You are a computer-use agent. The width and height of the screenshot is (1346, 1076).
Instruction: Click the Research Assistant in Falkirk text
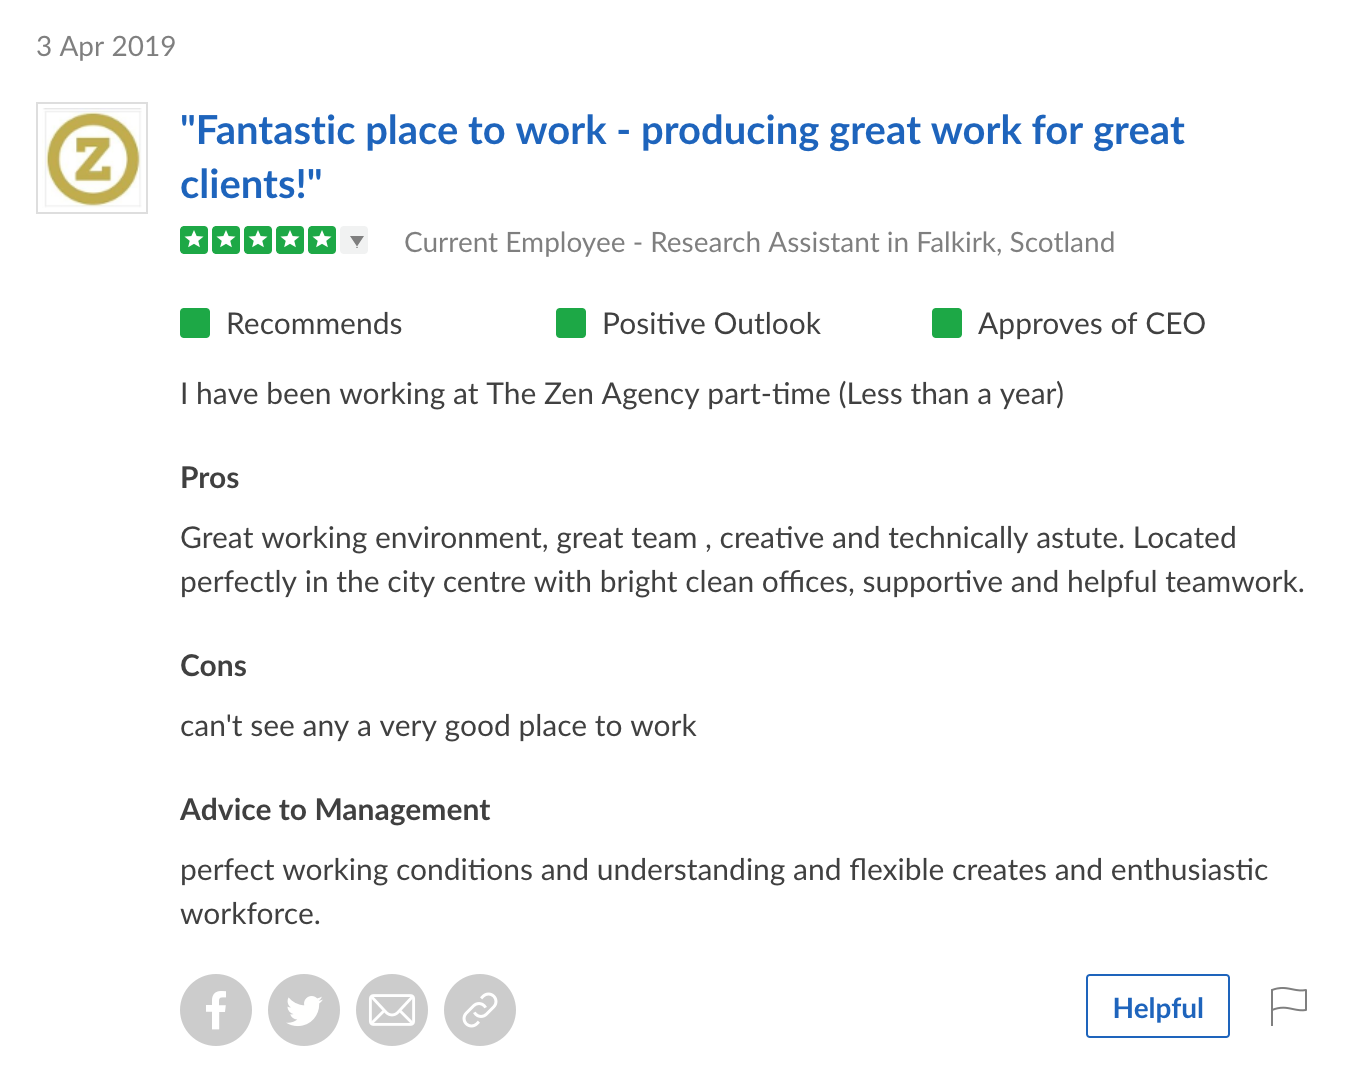tap(882, 243)
